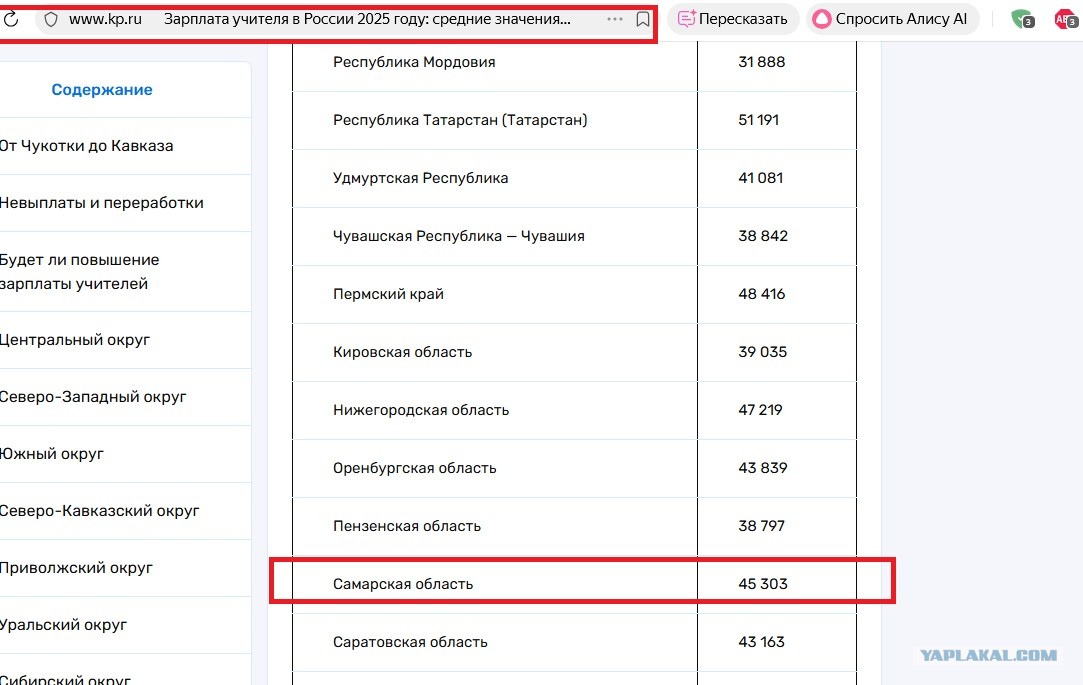Click the Спросить Алису AI button
1083x685 pixels.
point(892,19)
